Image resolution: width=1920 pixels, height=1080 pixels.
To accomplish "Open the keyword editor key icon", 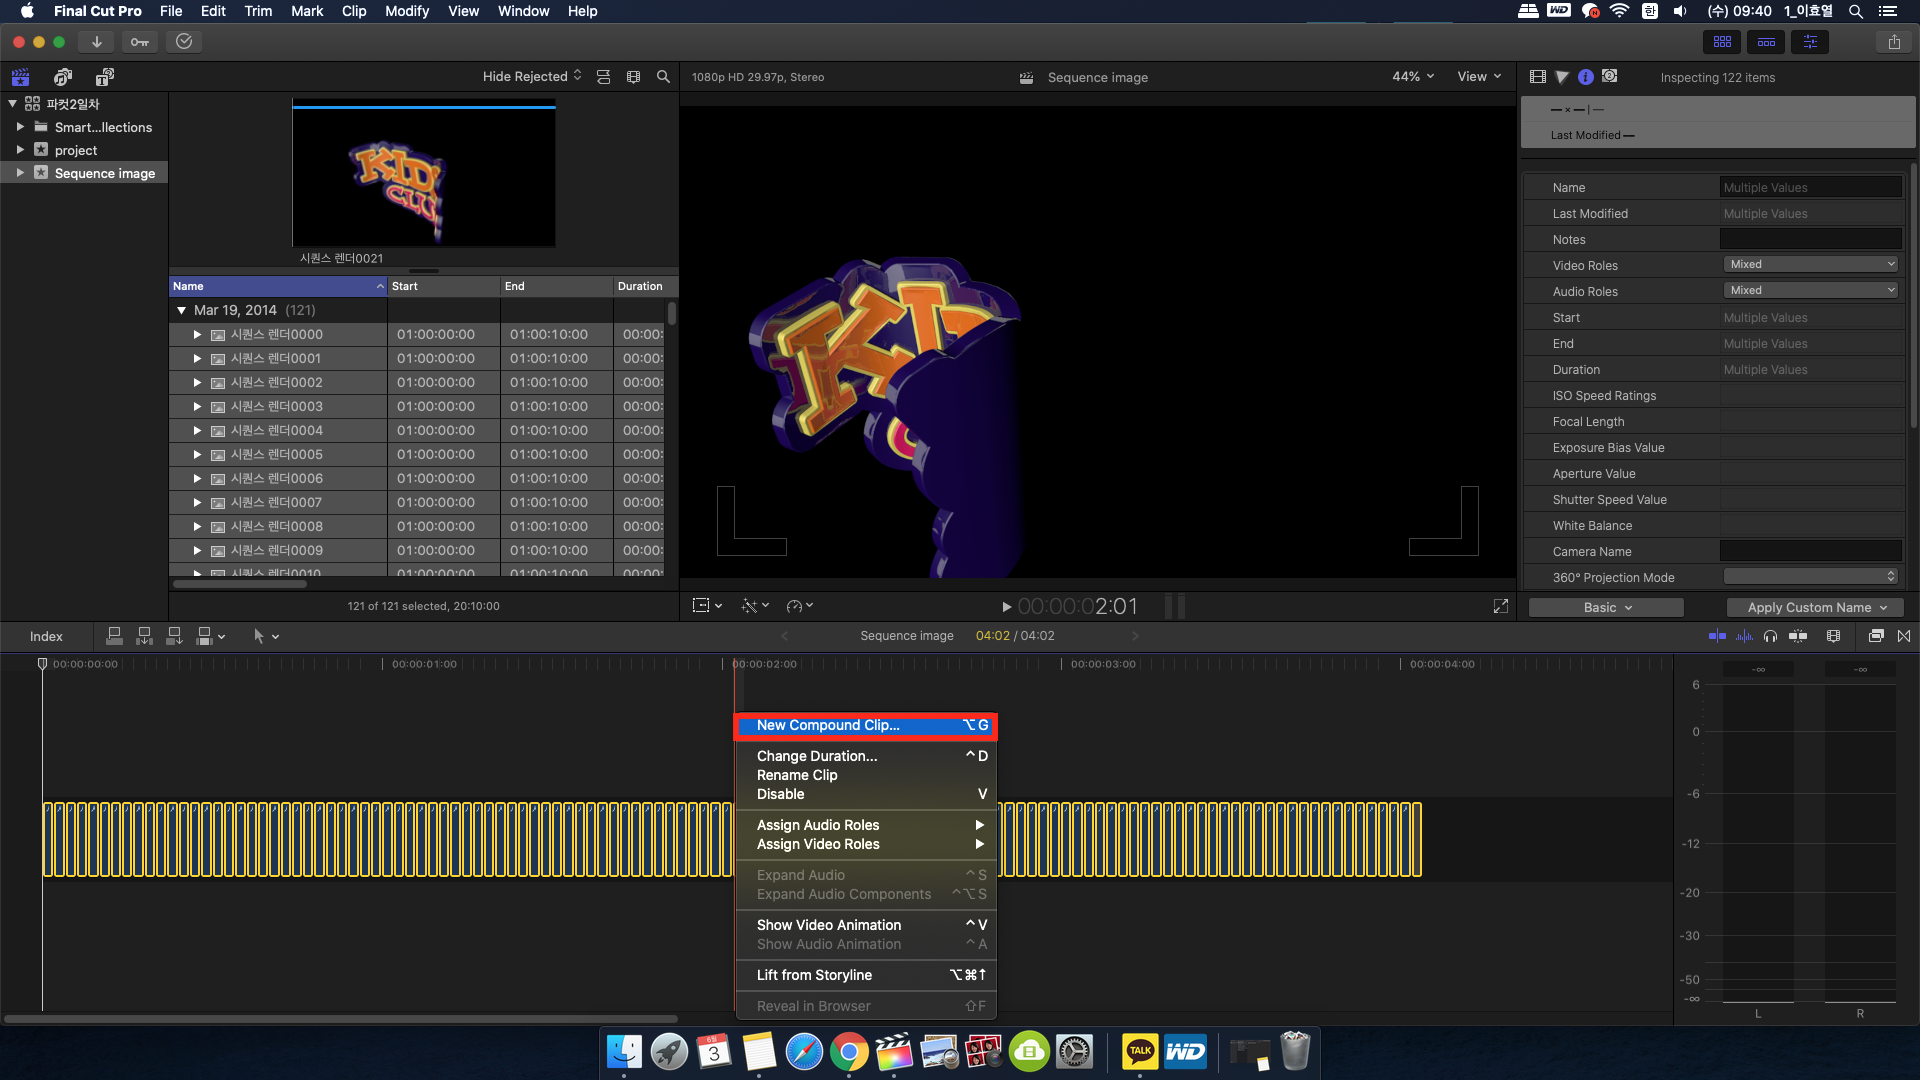I will pyautogui.click(x=140, y=42).
